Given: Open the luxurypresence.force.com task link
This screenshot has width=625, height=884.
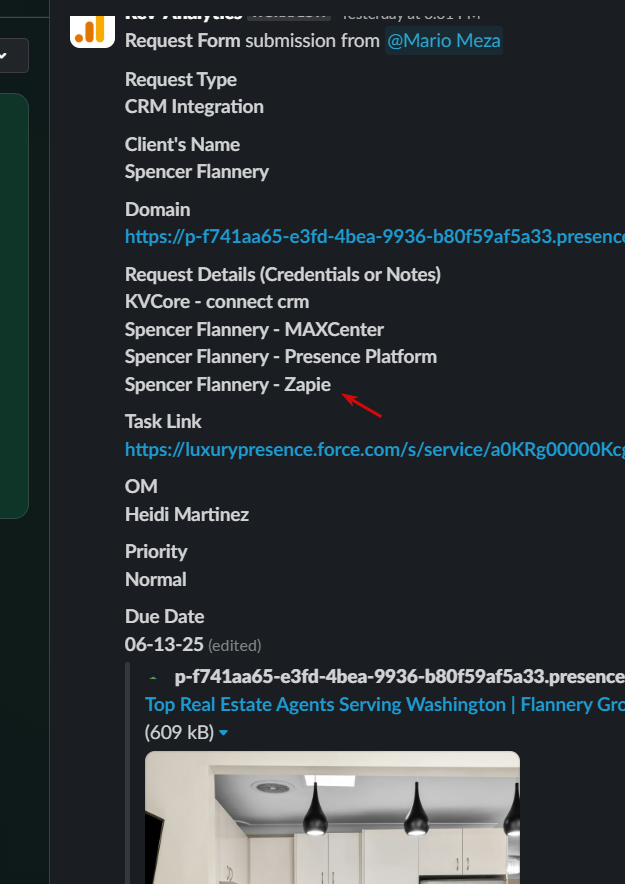Looking at the screenshot, I should pyautogui.click(x=375, y=449).
